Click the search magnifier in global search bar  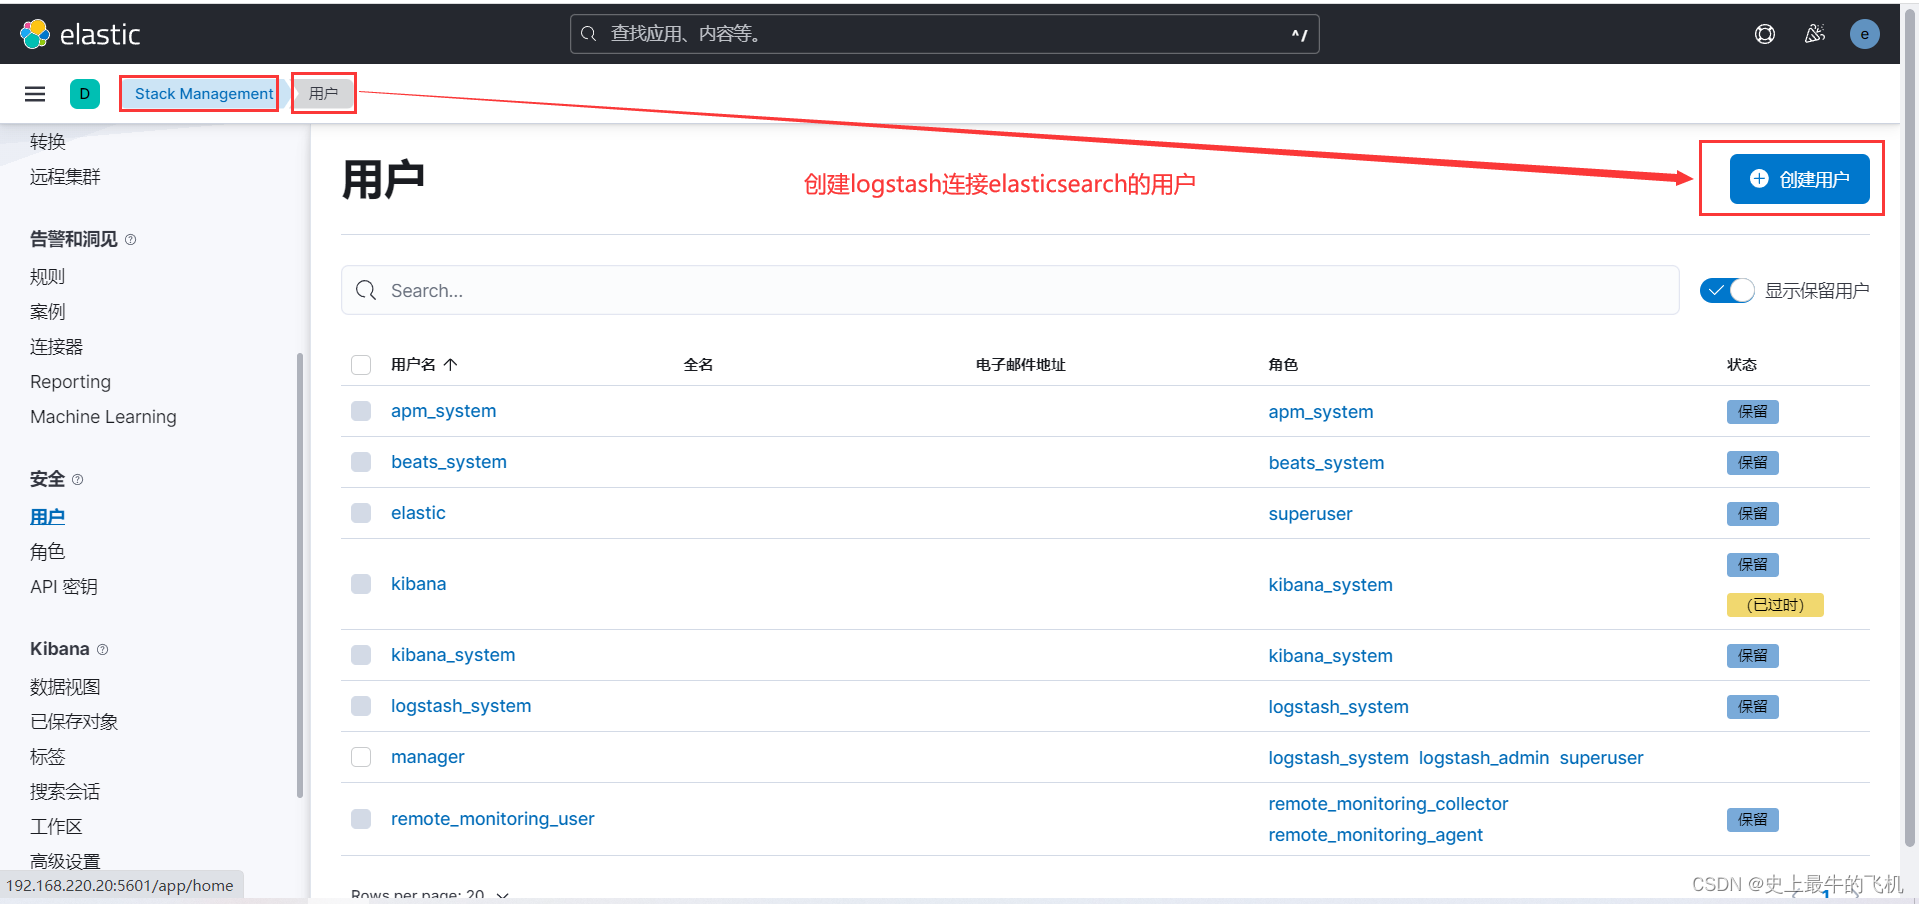pyautogui.click(x=589, y=34)
